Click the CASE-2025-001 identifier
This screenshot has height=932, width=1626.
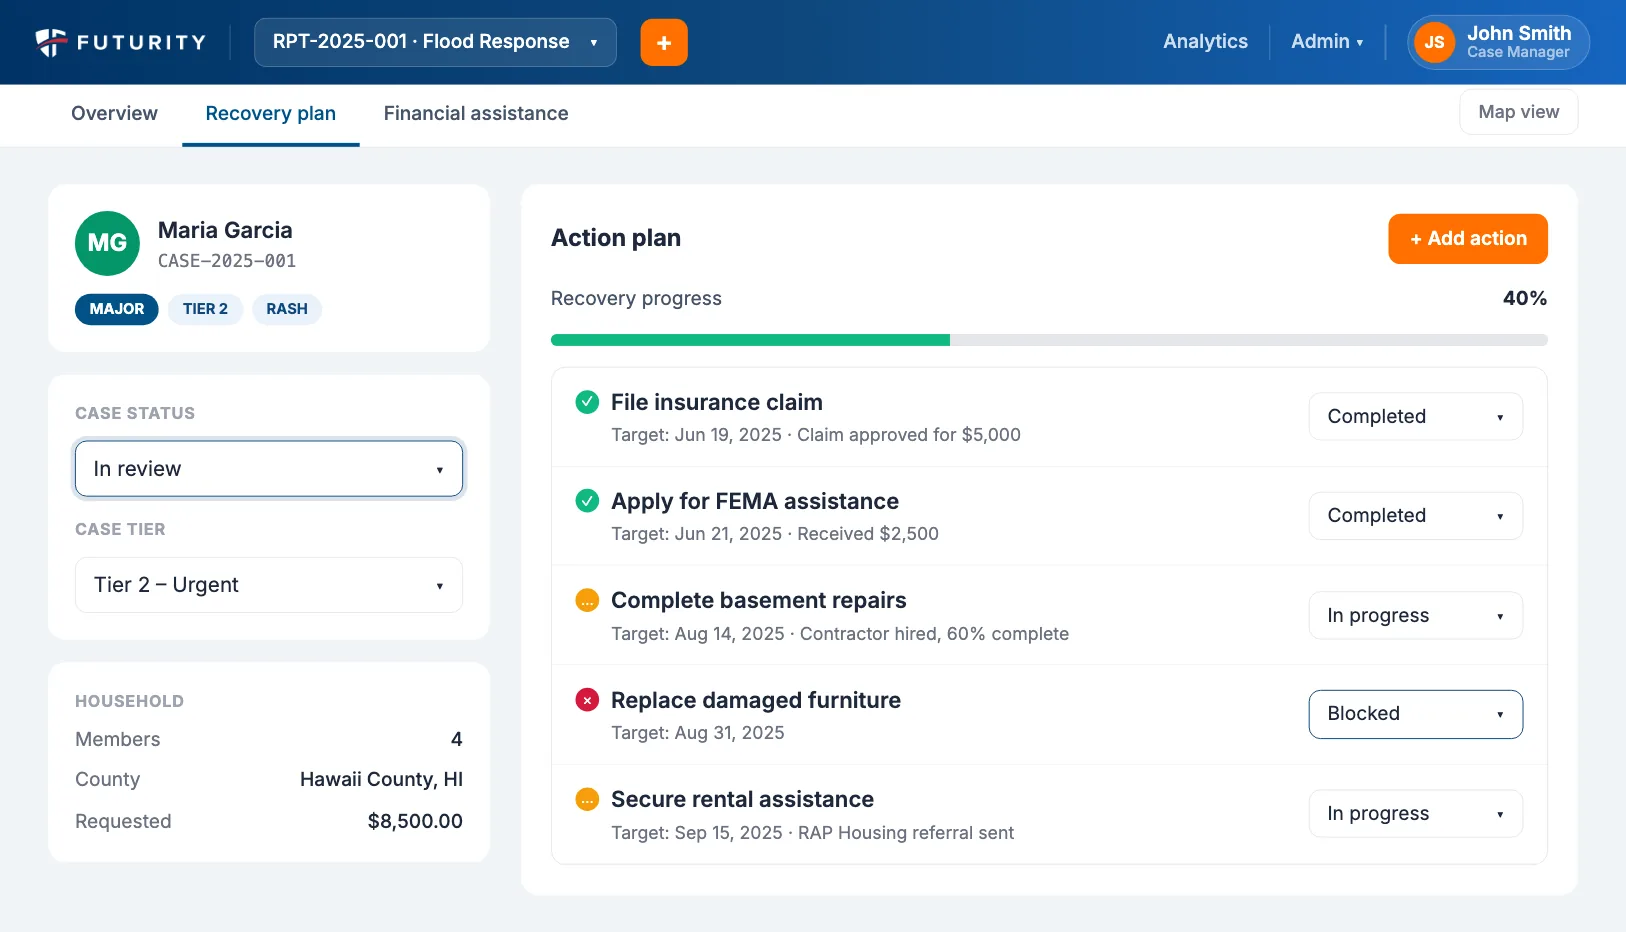click(x=227, y=261)
